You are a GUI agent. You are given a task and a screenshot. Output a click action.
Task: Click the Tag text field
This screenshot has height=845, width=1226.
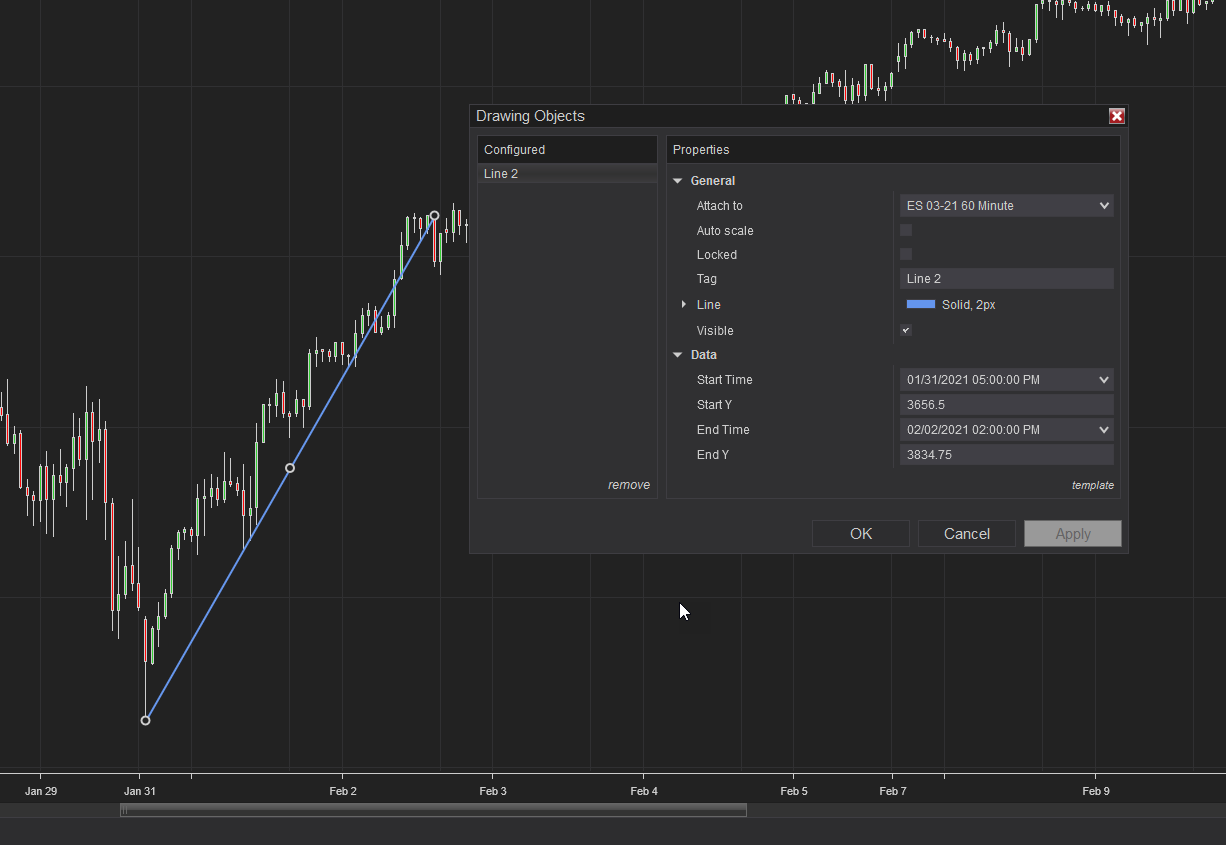(x=1006, y=279)
